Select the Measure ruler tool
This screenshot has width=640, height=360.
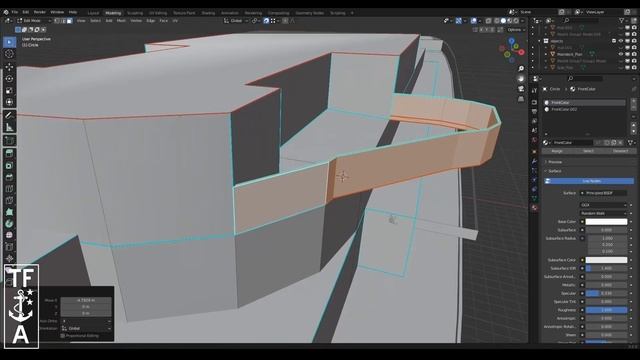coord(9,127)
